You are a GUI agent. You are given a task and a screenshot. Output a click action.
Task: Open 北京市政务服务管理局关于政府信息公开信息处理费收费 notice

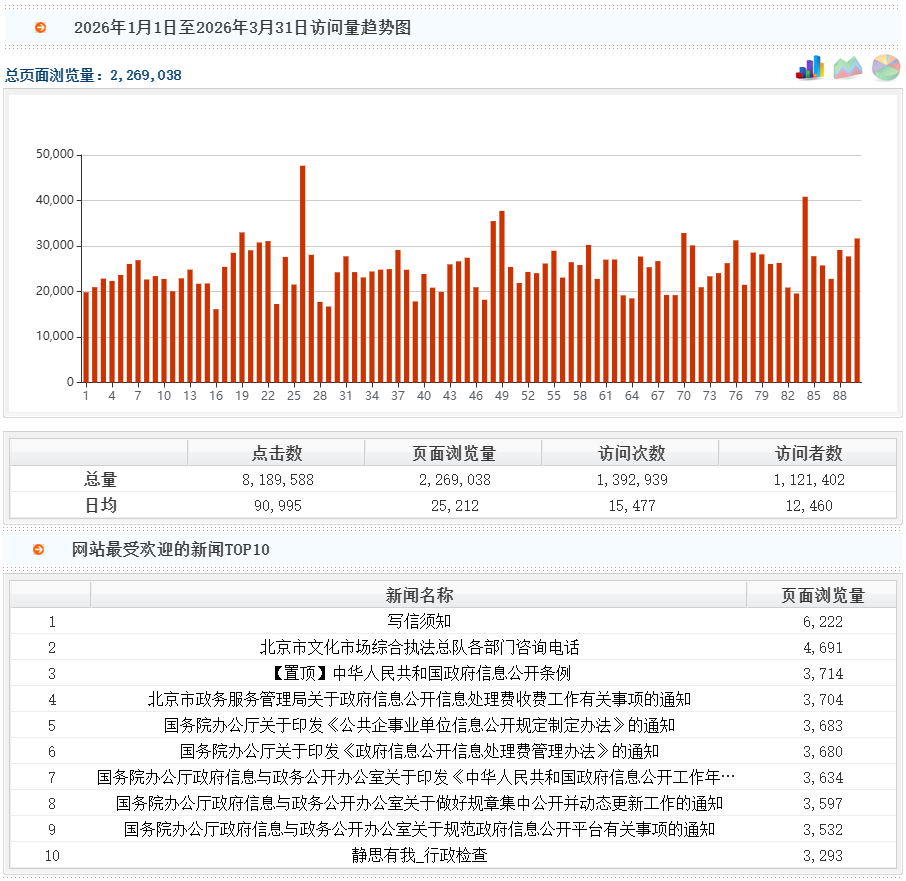[x=419, y=700]
